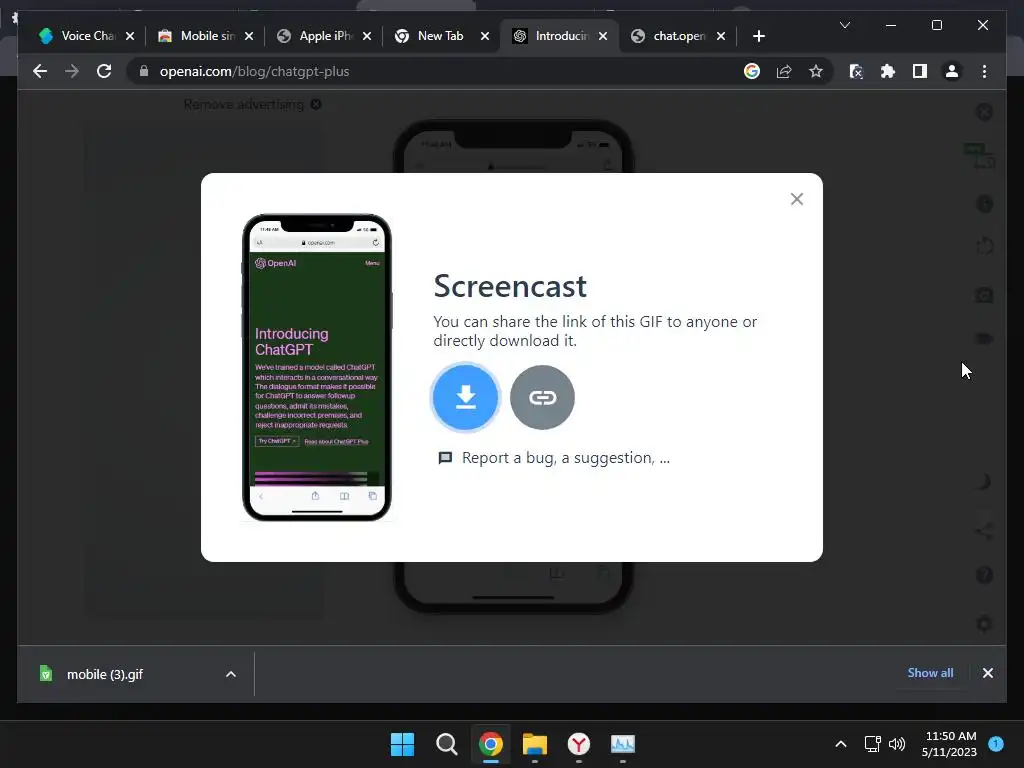Click the Google icon in the address bar
Viewport: 1024px width, 768px height.
point(752,71)
